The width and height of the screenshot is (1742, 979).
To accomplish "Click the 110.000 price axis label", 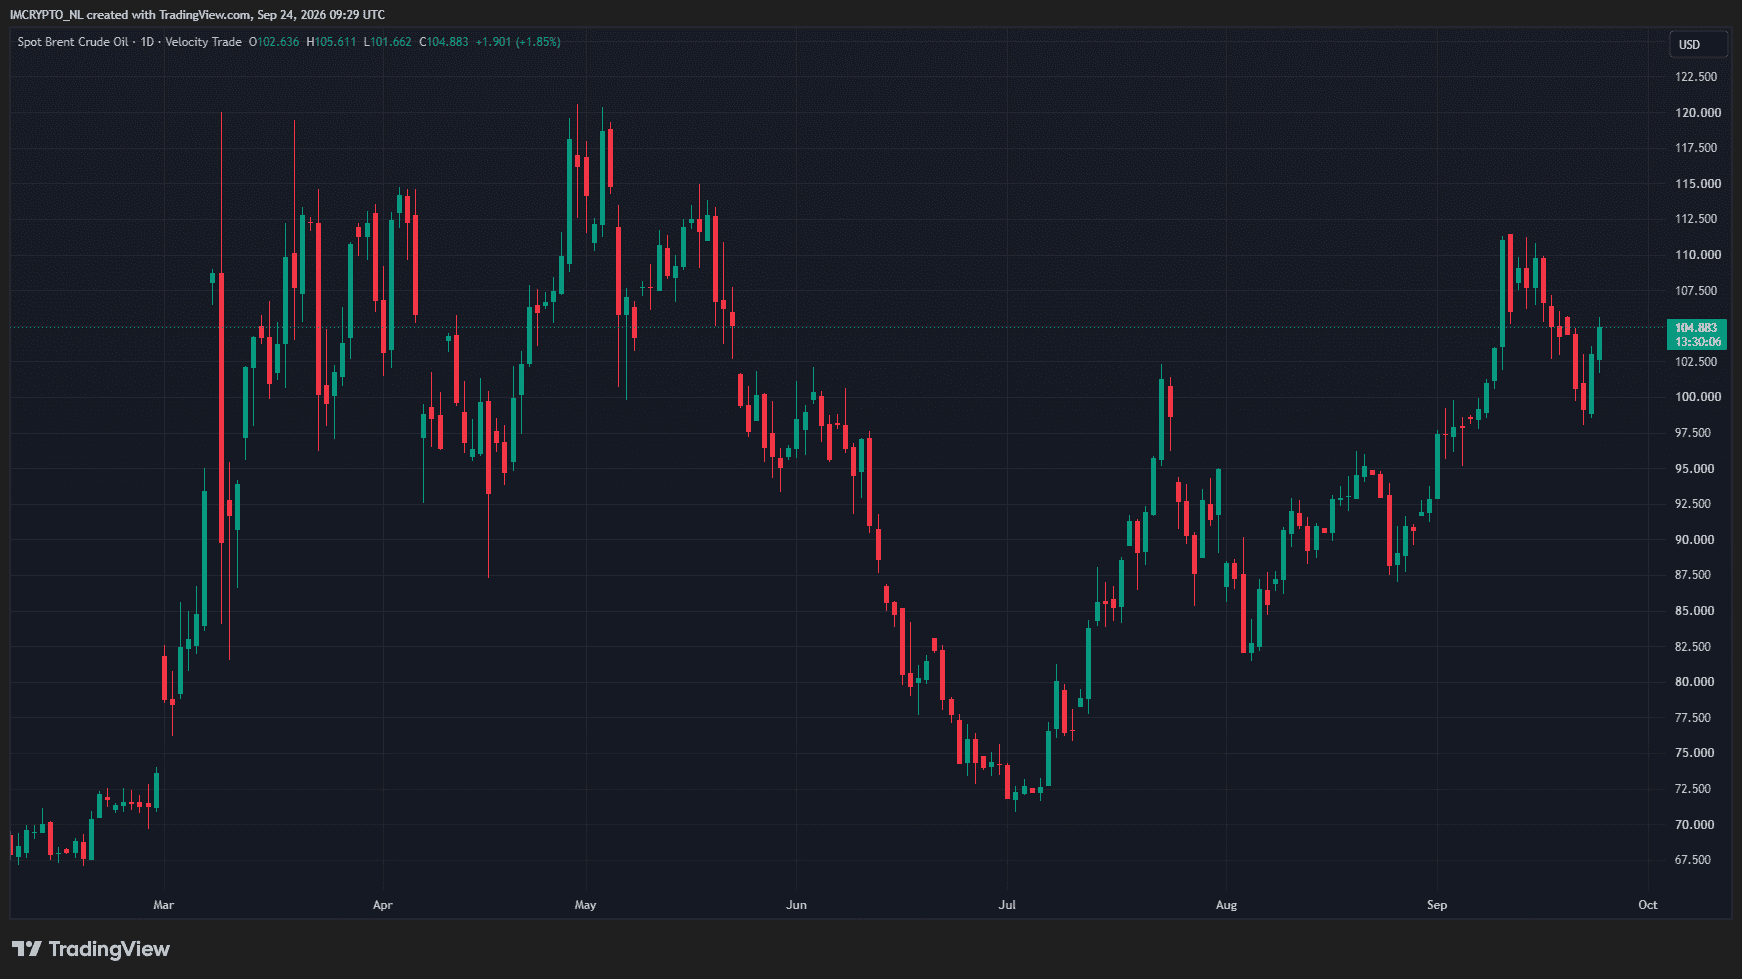I will click(1698, 255).
